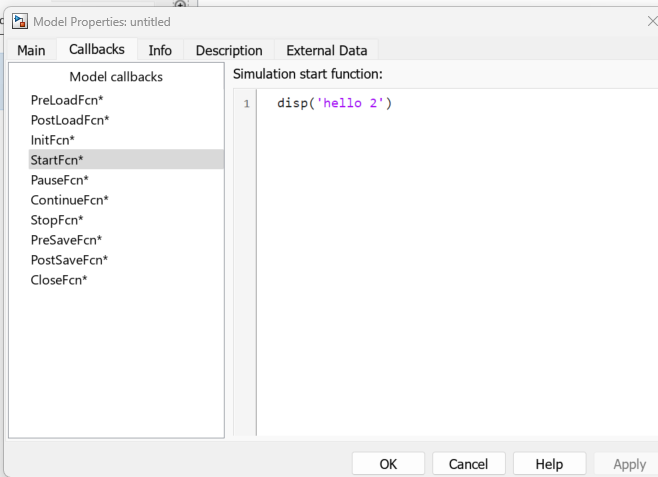Select PreLoadFcn* callback in list

tap(67, 100)
